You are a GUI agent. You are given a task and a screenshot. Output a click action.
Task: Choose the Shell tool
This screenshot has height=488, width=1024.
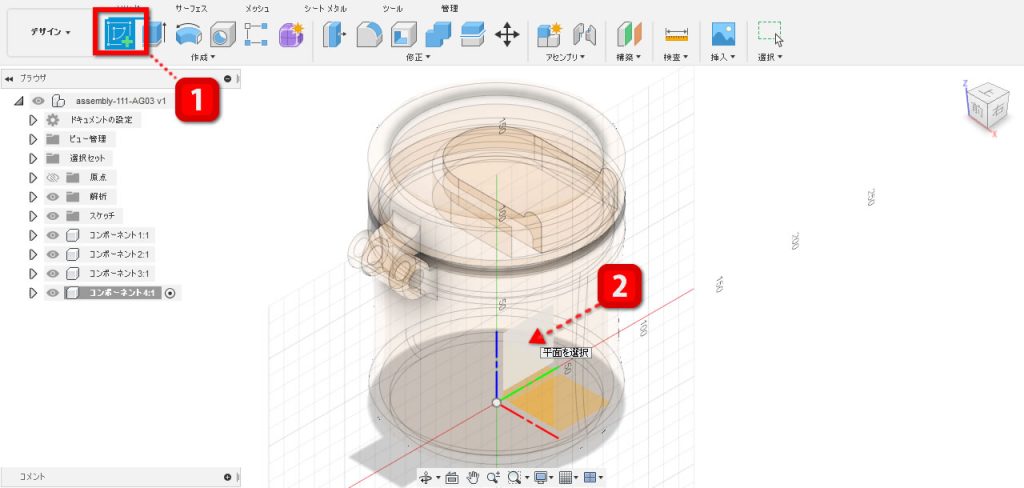(404, 35)
